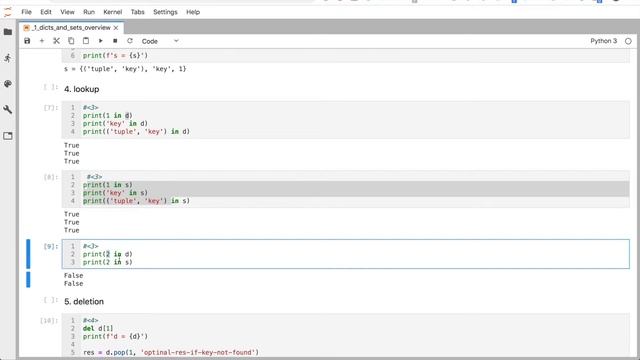Click the [9]: cell prompt

51,247
